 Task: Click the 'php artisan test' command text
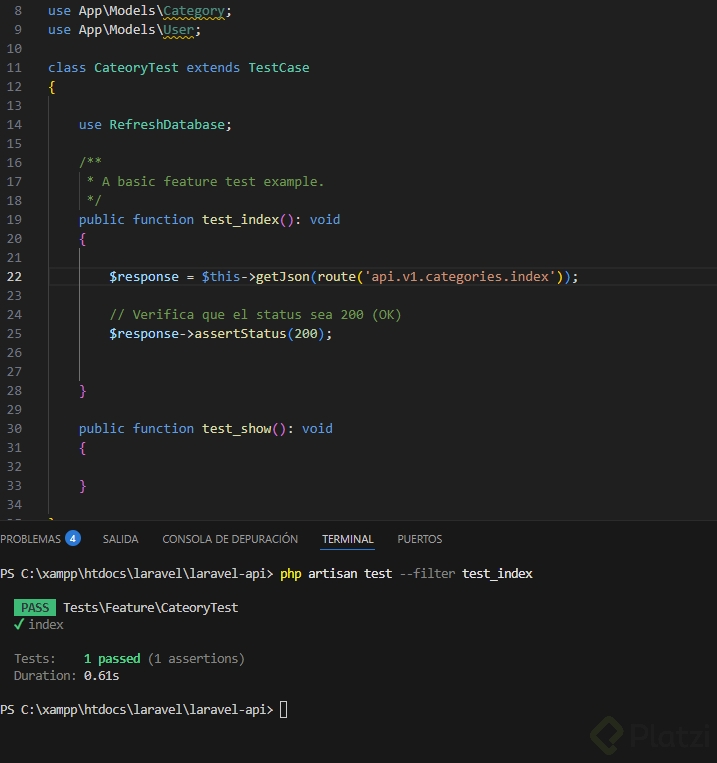pos(336,573)
